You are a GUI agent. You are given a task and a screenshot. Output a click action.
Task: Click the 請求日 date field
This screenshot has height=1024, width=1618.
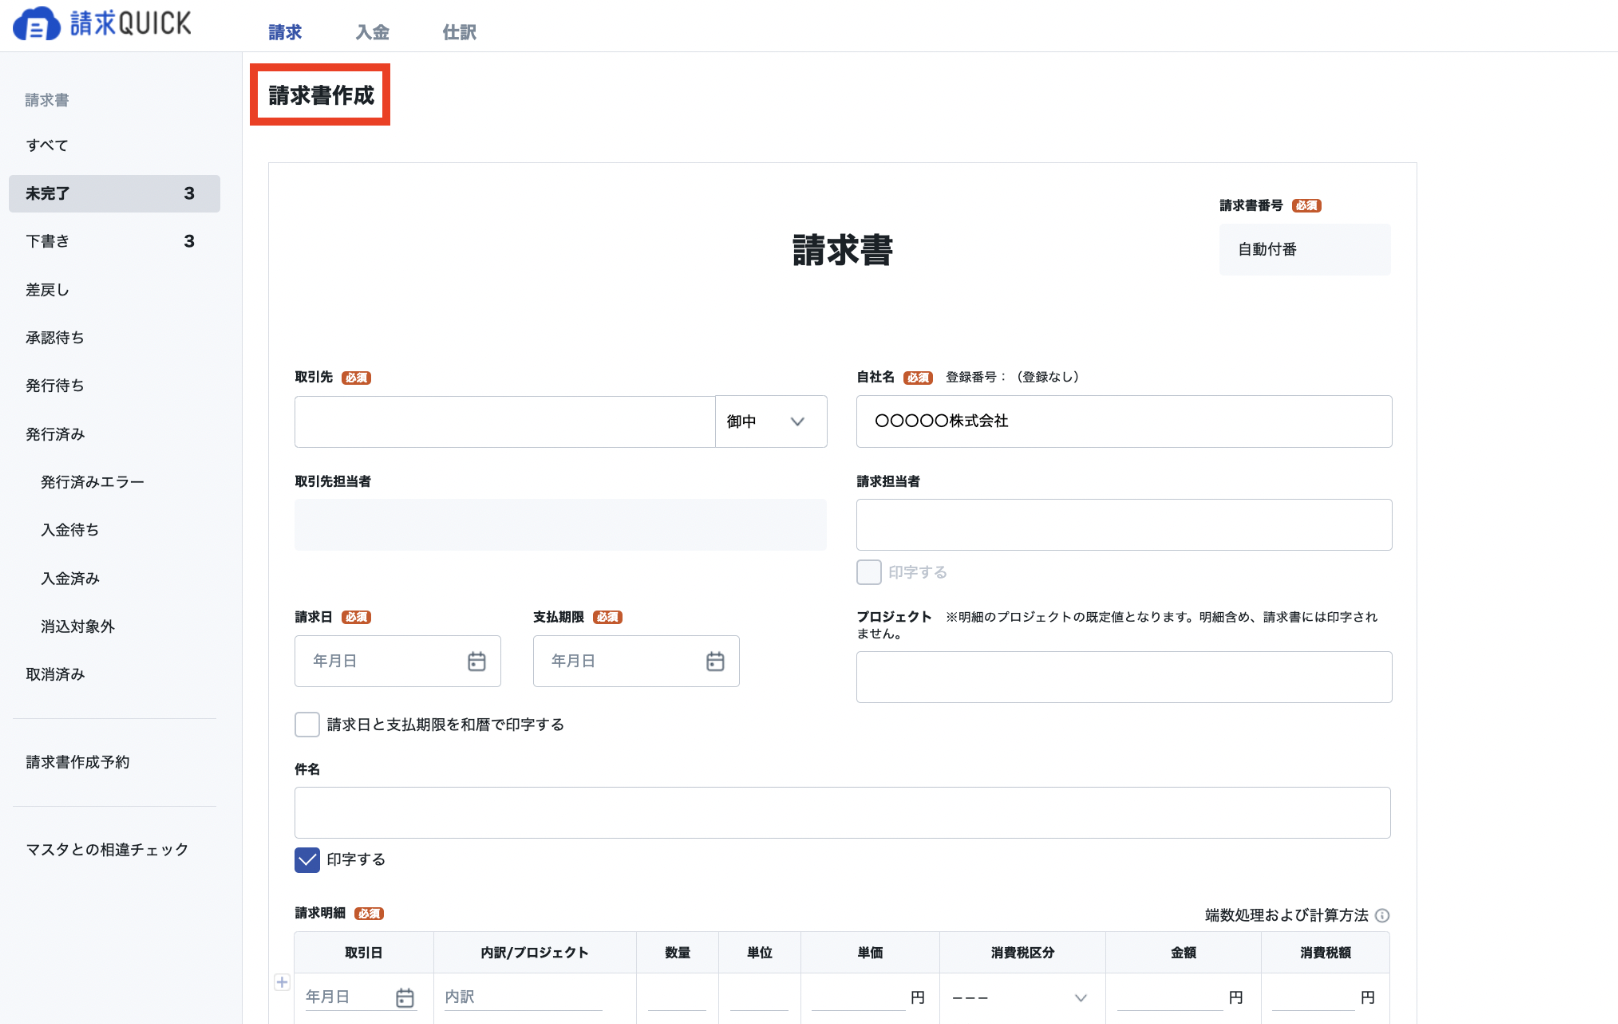397,661
